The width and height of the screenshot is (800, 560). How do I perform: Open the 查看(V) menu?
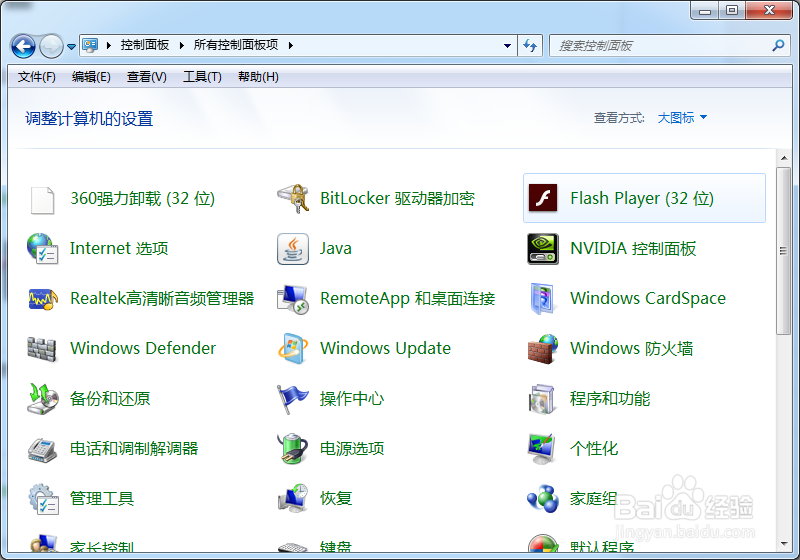click(146, 77)
